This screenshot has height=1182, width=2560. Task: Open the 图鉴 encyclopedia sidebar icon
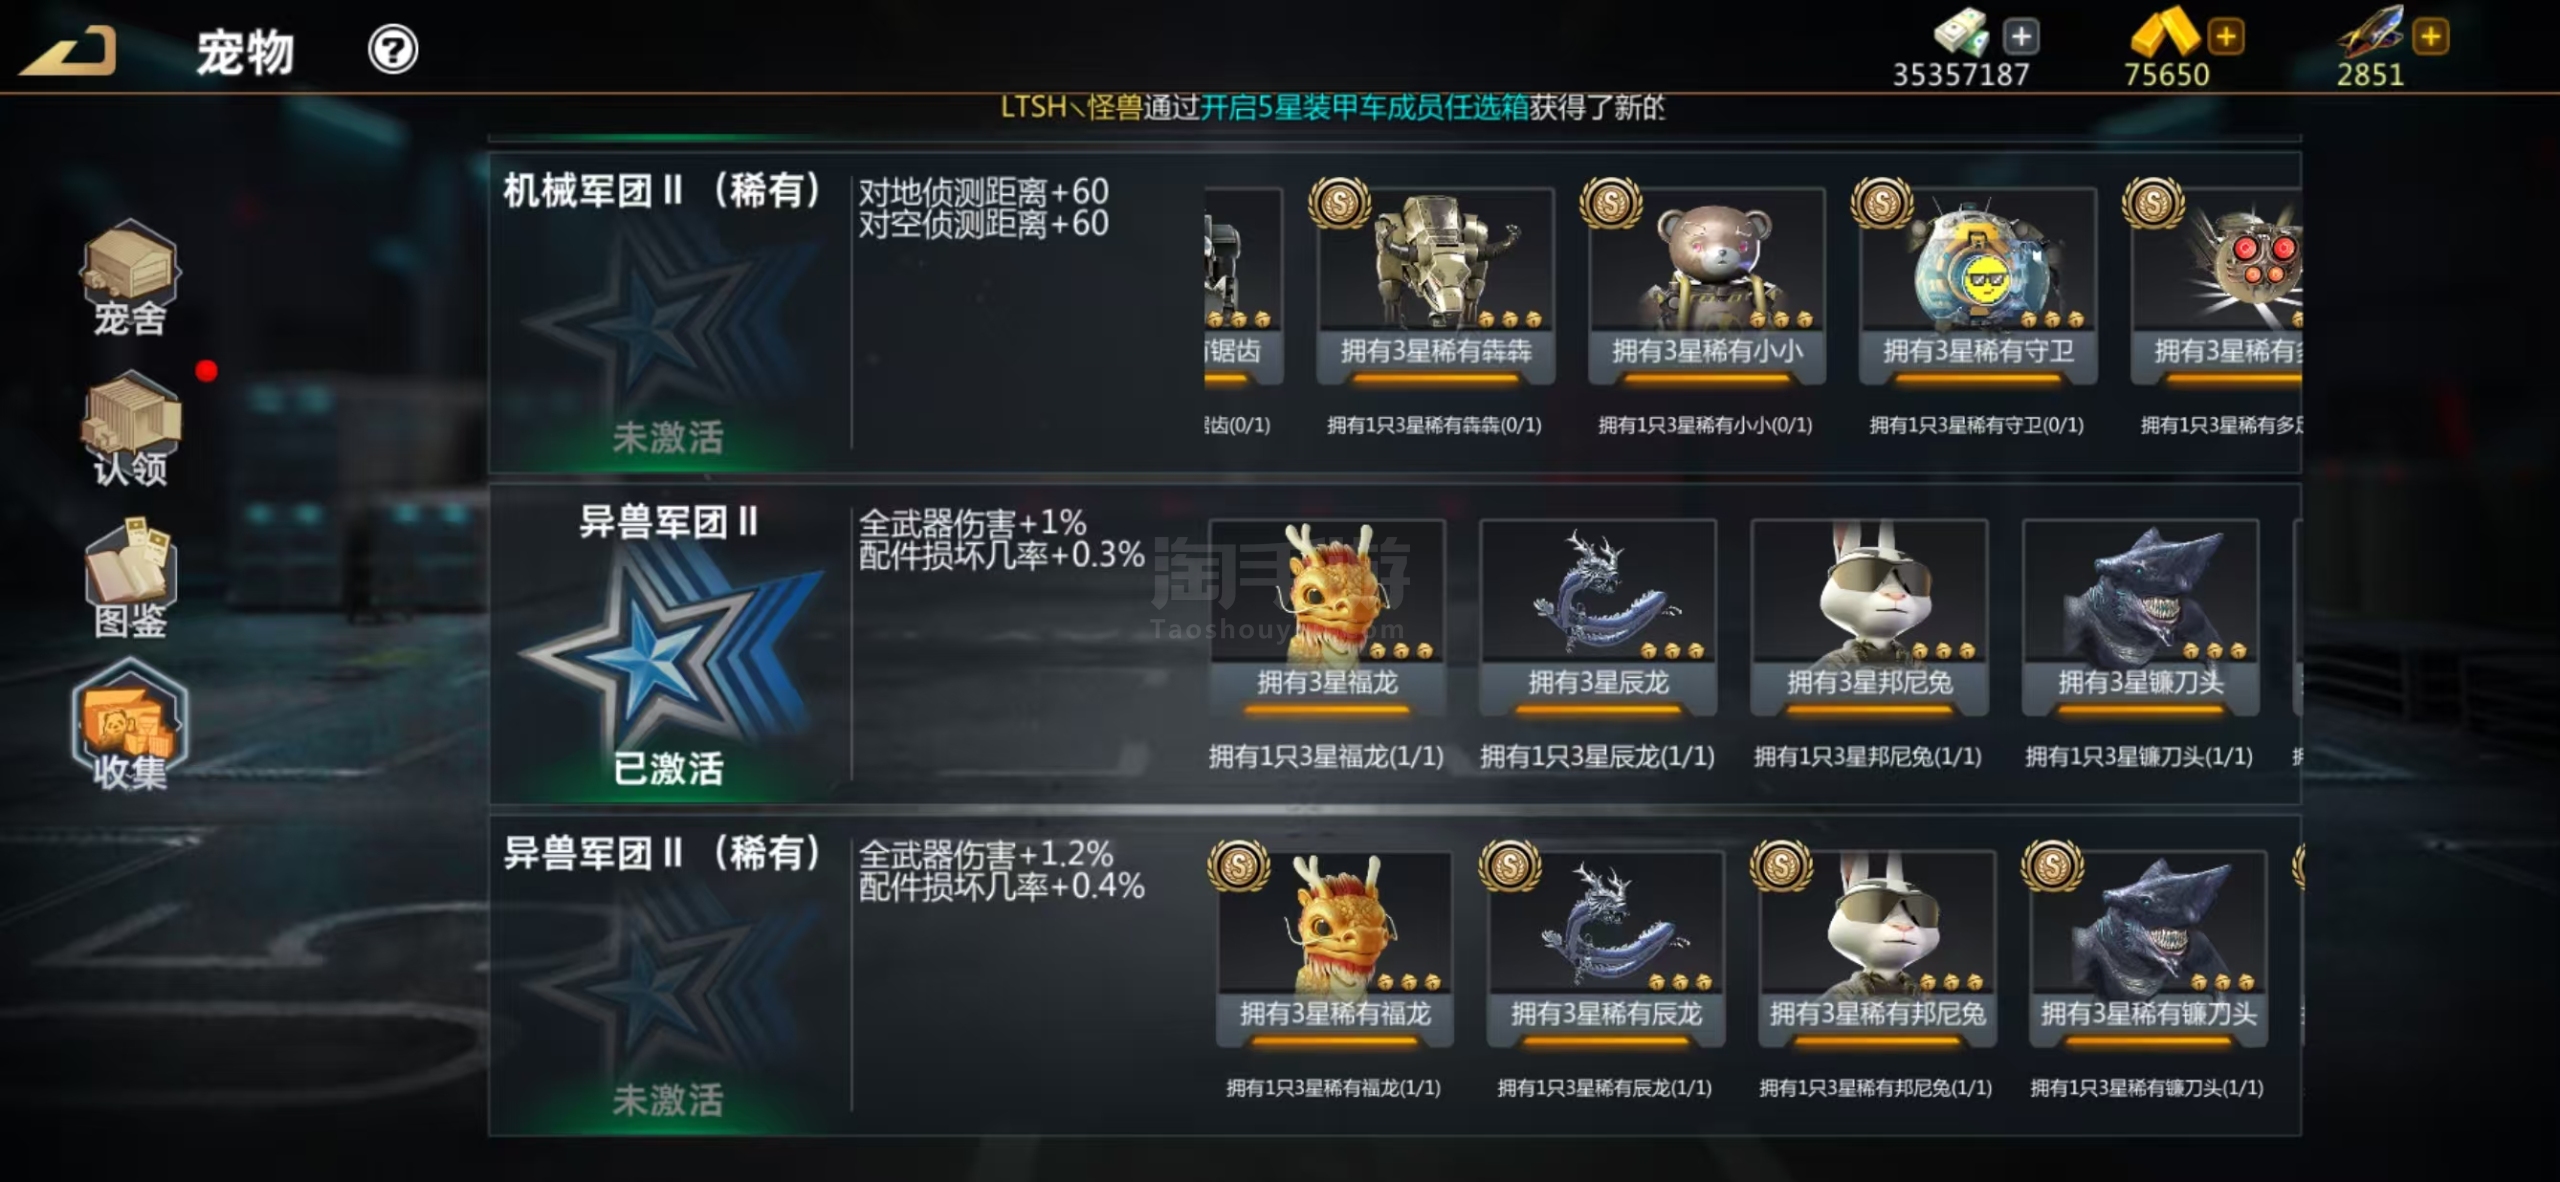[130, 578]
